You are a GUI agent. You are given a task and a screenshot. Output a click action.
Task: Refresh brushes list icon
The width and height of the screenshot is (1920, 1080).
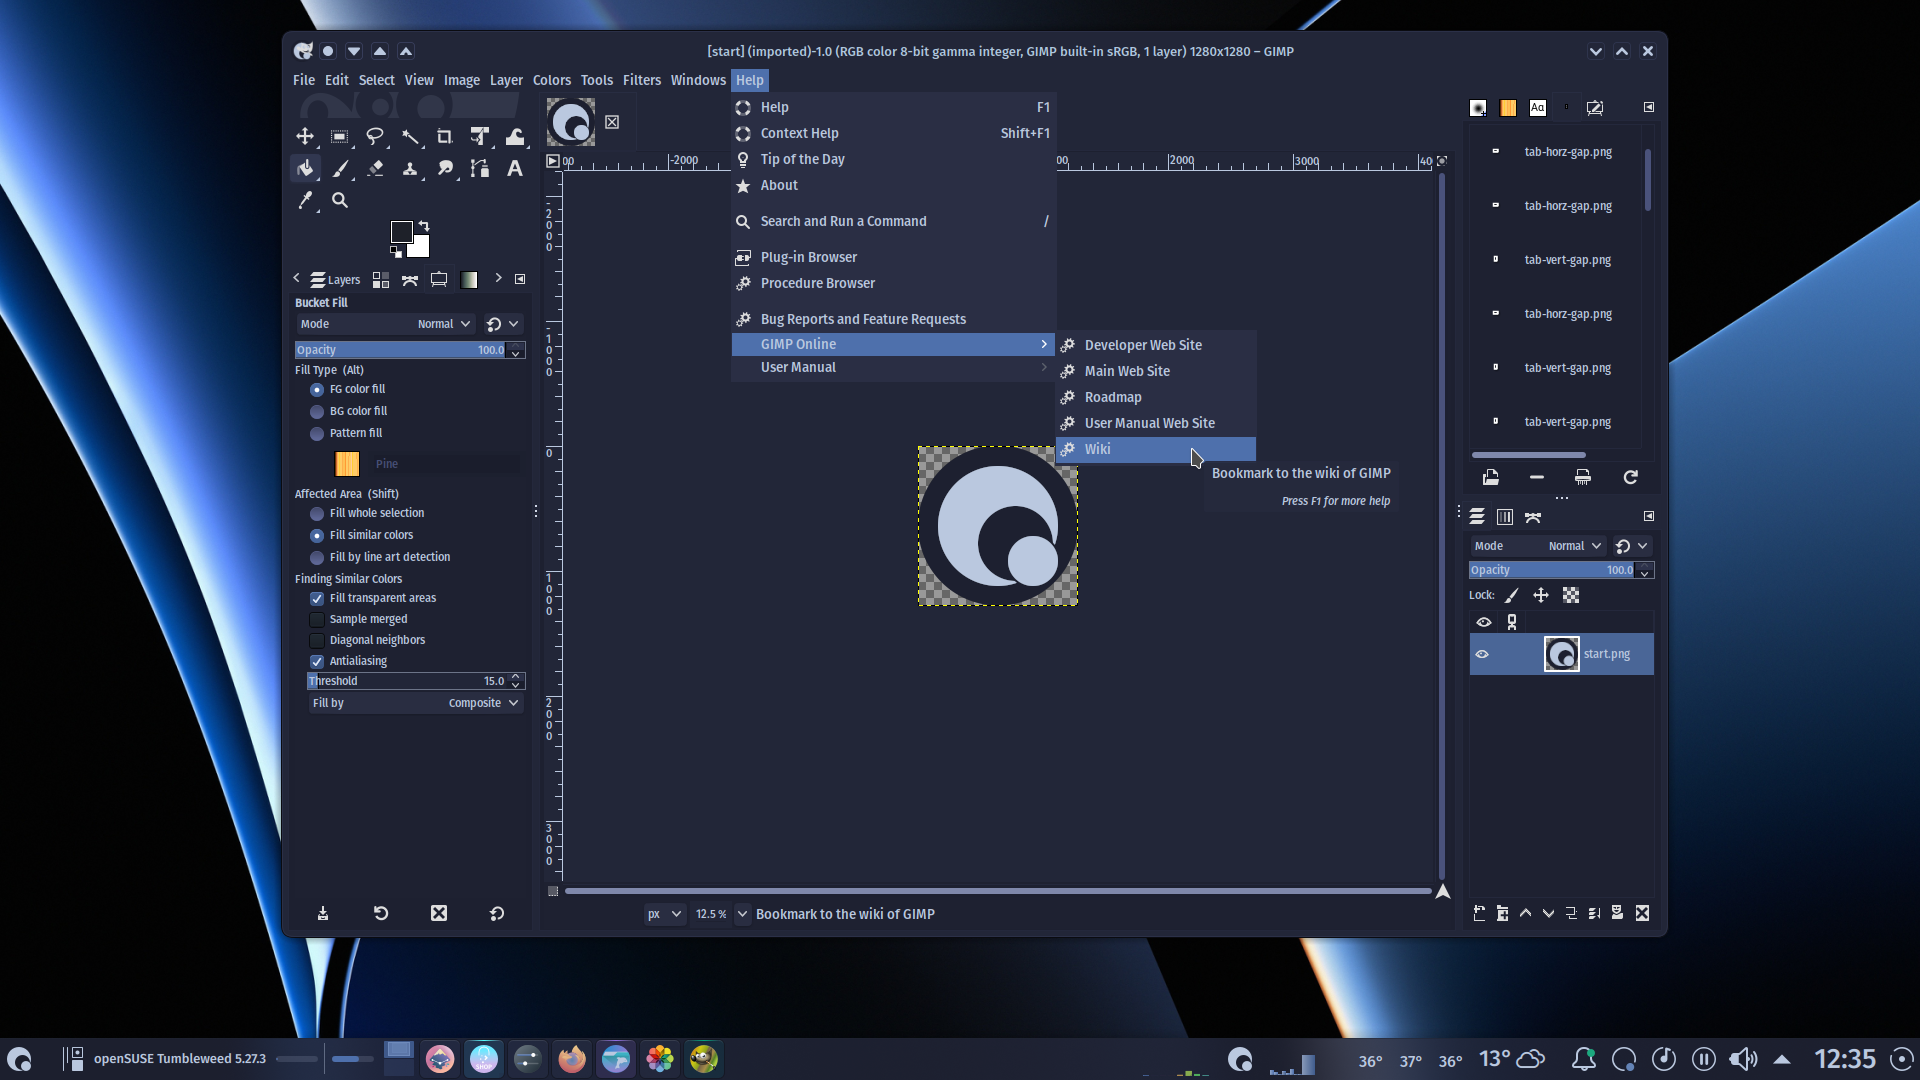click(1631, 477)
